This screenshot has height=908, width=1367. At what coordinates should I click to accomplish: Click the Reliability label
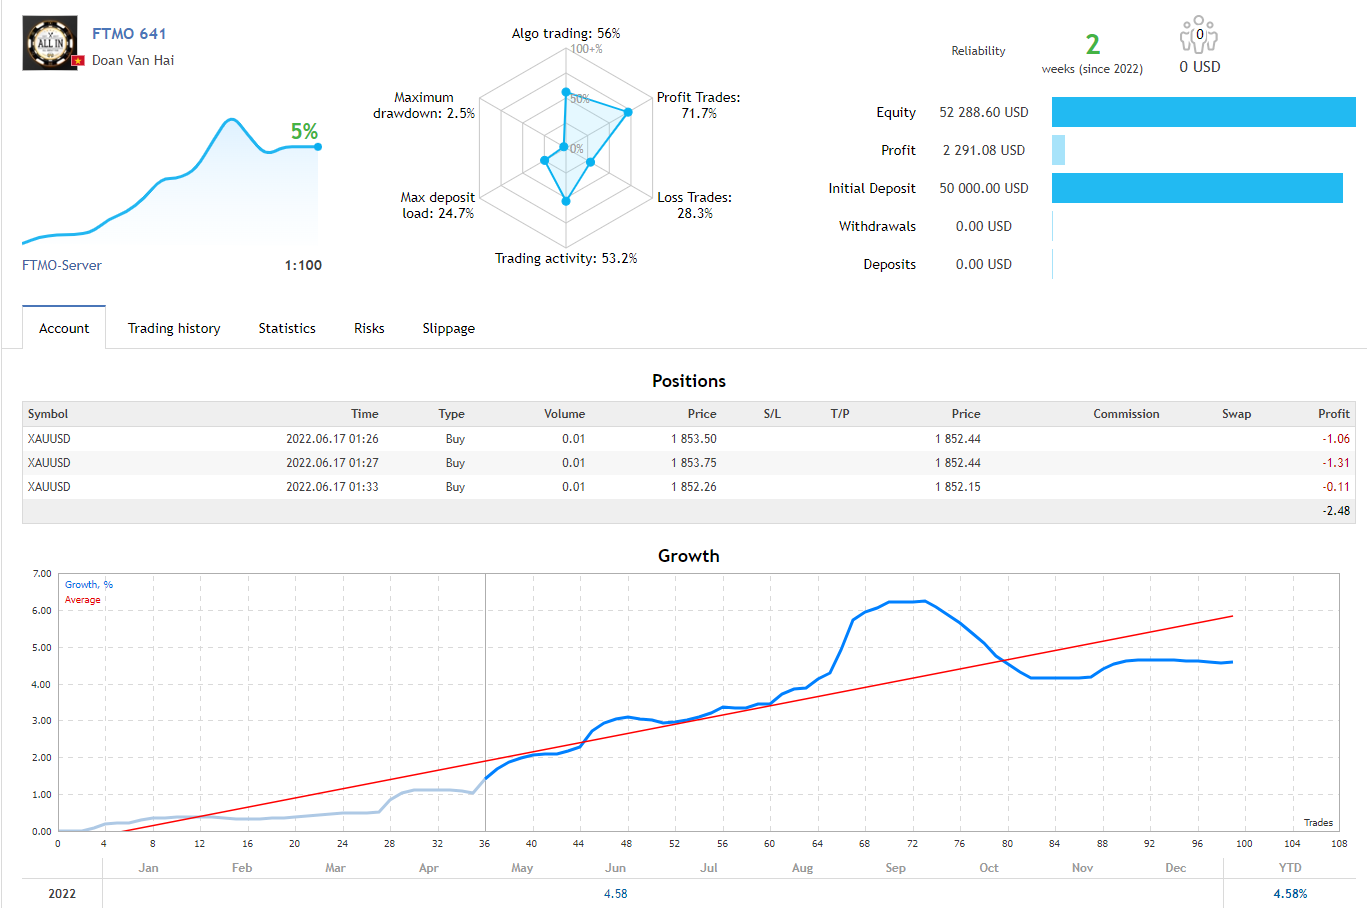[978, 51]
